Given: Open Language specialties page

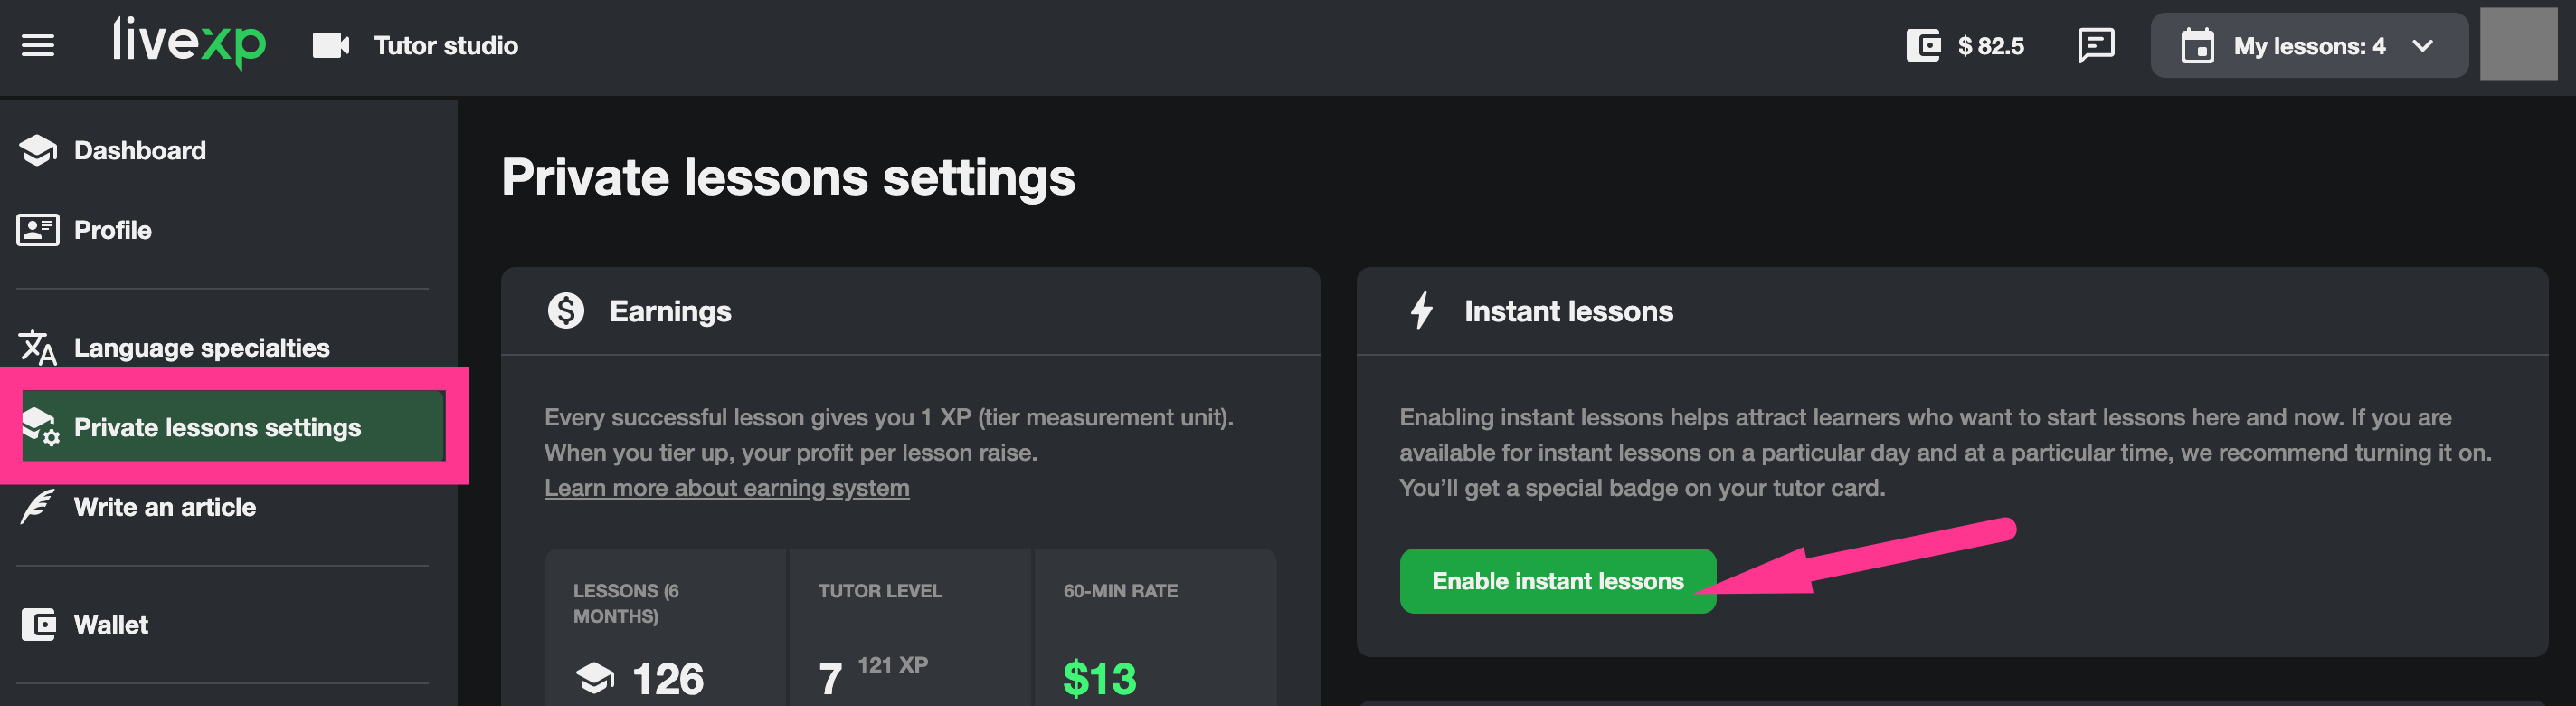Looking at the screenshot, I should click(201, 348).
